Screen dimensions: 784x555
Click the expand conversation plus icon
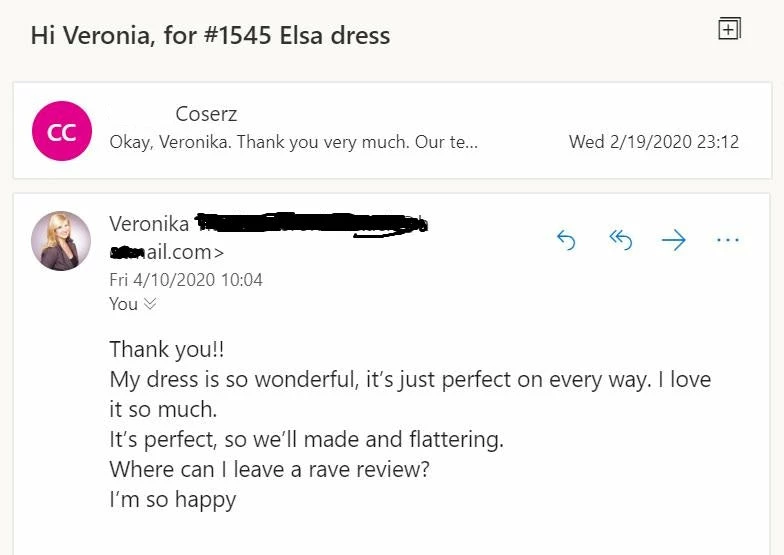click(x=730, y=29)
